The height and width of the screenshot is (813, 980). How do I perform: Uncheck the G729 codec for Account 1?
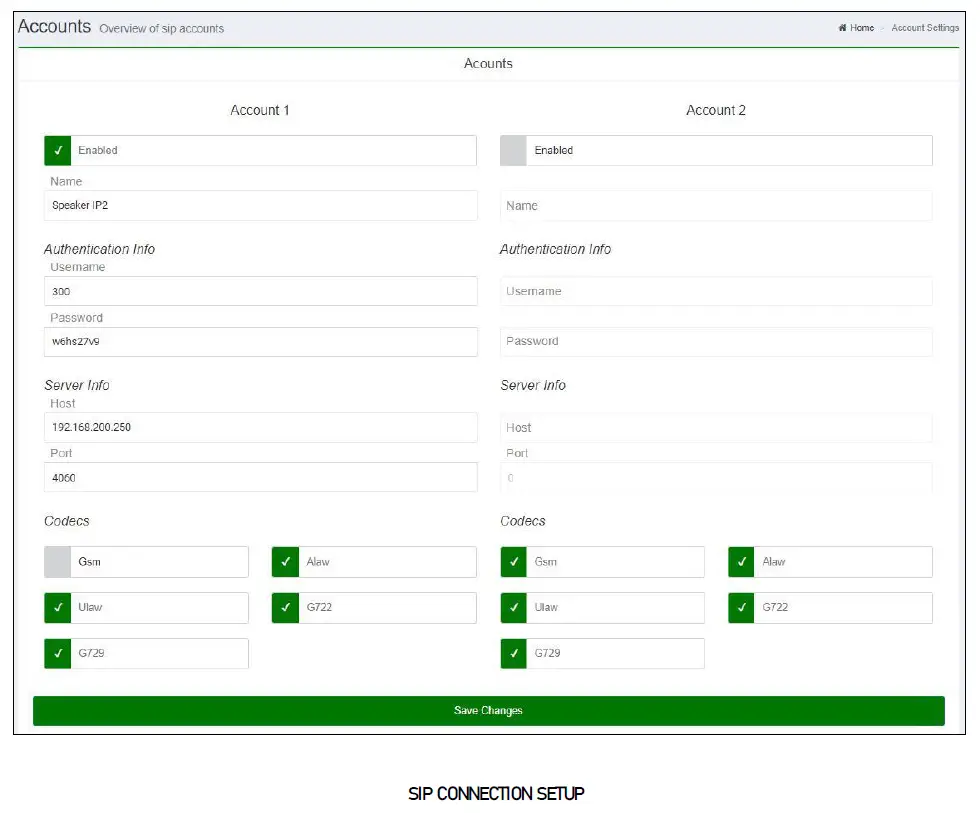(x=57, y=653)
